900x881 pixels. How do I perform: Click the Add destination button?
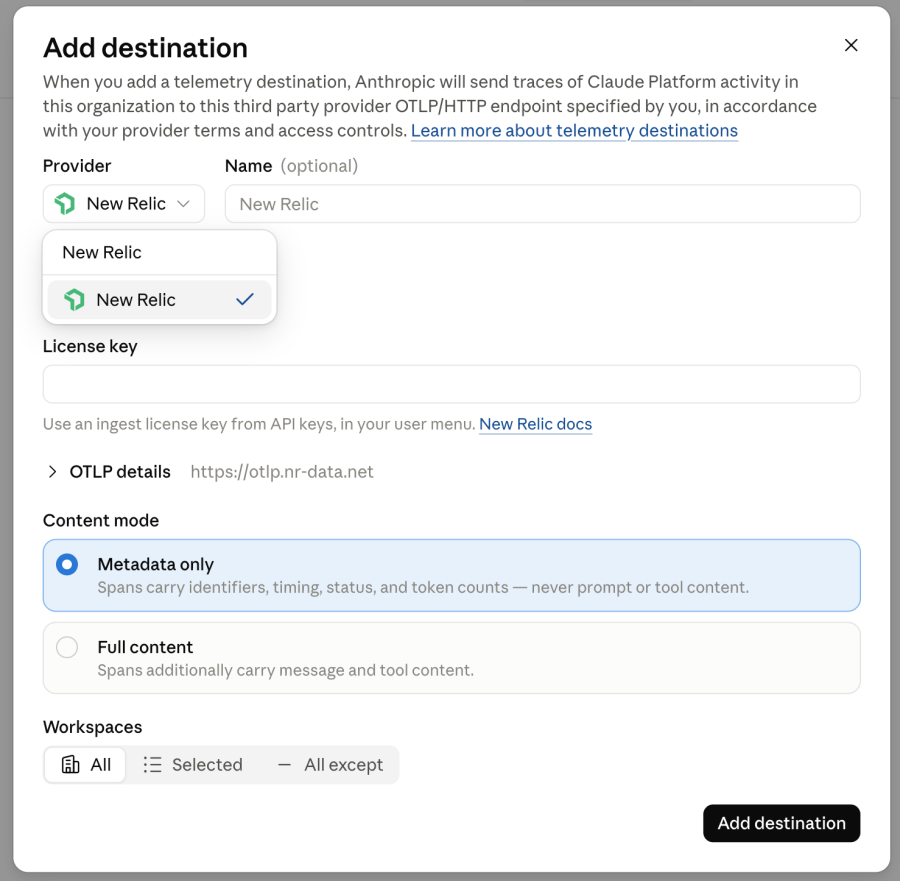click(781, 823)
